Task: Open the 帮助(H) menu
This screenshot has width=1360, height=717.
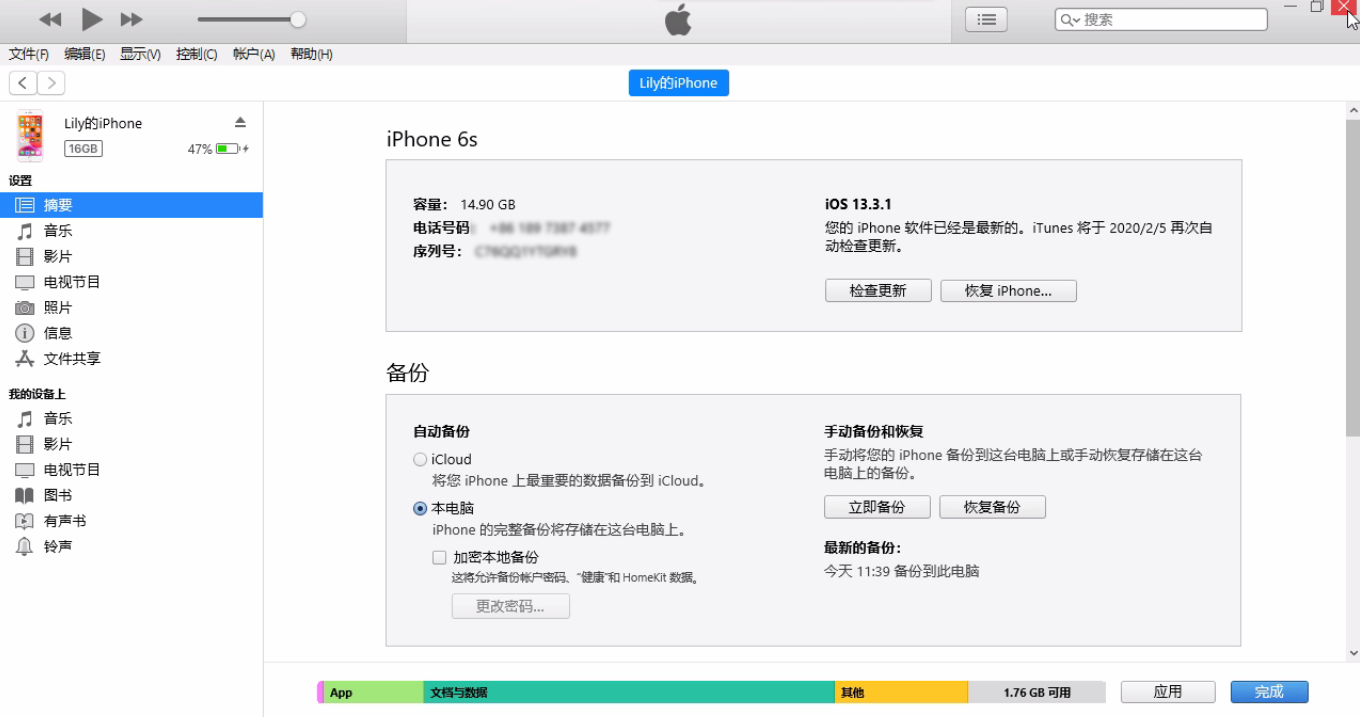Action: (312, 54)
